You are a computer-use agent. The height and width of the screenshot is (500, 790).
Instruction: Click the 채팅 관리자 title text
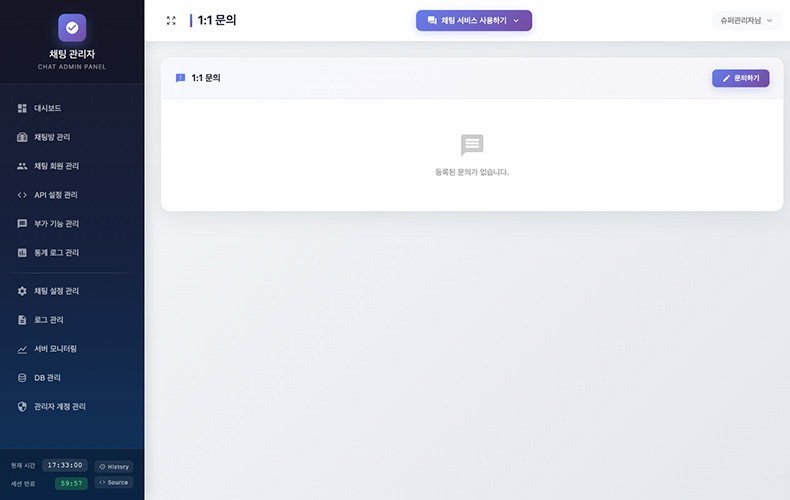pos(72,54)
